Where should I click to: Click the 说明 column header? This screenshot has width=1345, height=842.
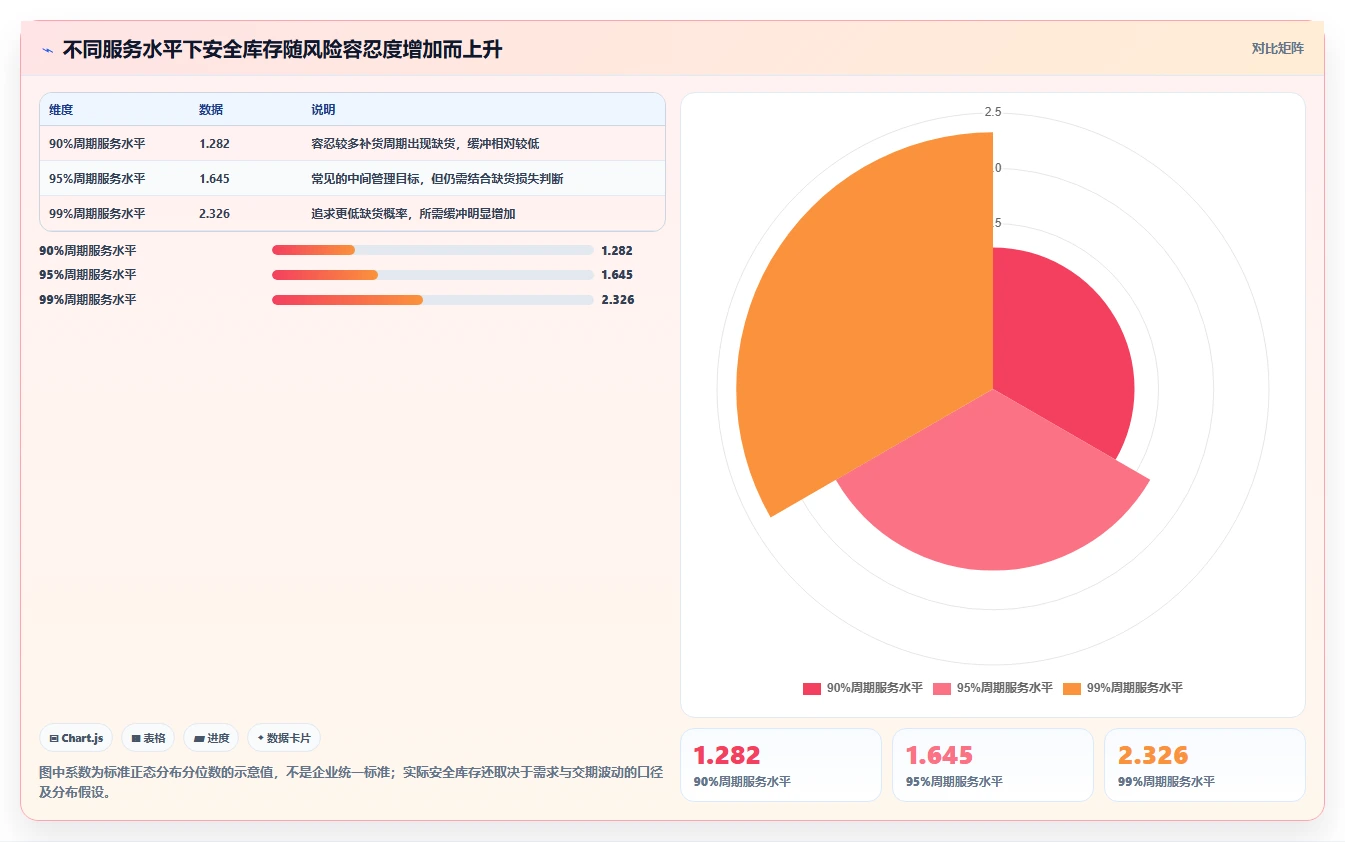(x=323, y=110)
